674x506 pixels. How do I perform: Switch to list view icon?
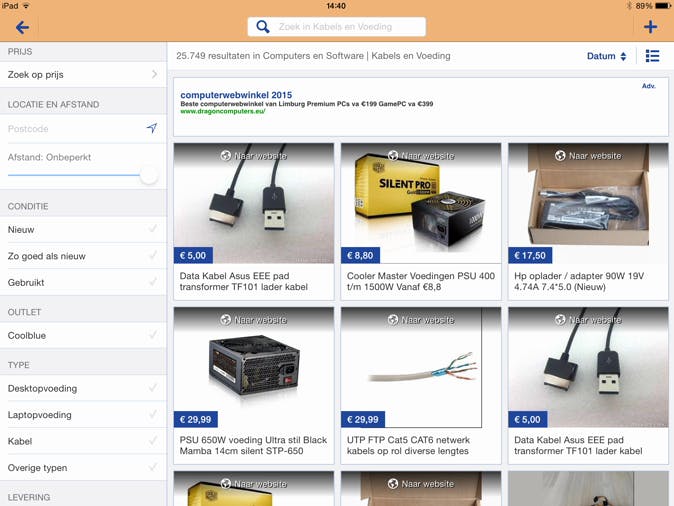tap(652, 56)
